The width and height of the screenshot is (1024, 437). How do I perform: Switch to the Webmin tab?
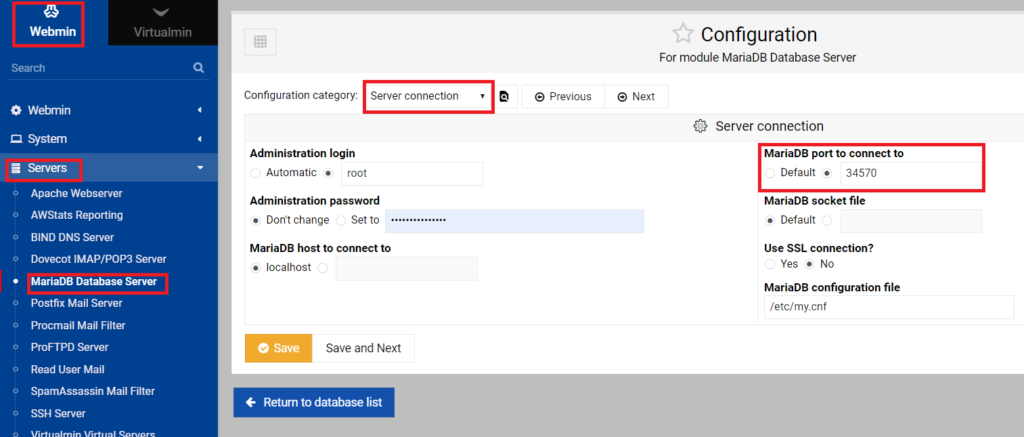point(54,22)
